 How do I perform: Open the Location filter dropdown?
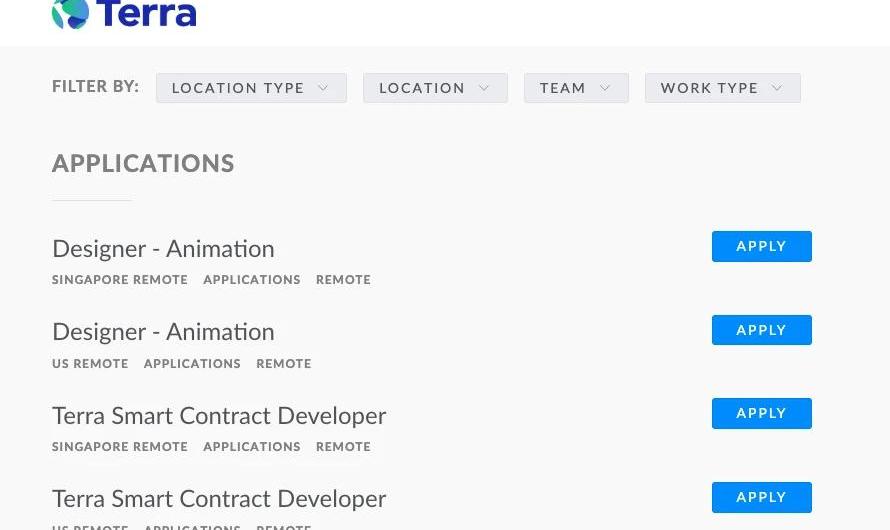pos(435,88)
